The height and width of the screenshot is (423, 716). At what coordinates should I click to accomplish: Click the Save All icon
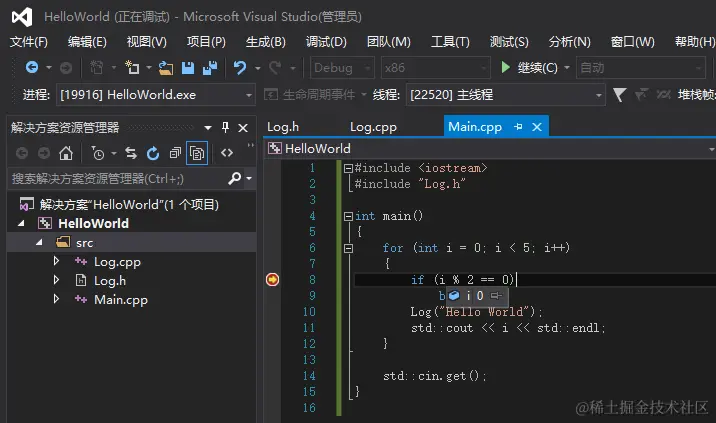click(210, 68)
